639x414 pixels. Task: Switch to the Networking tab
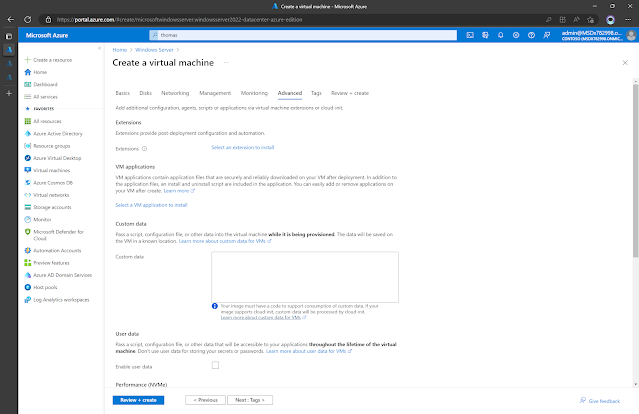coord(175,93)
